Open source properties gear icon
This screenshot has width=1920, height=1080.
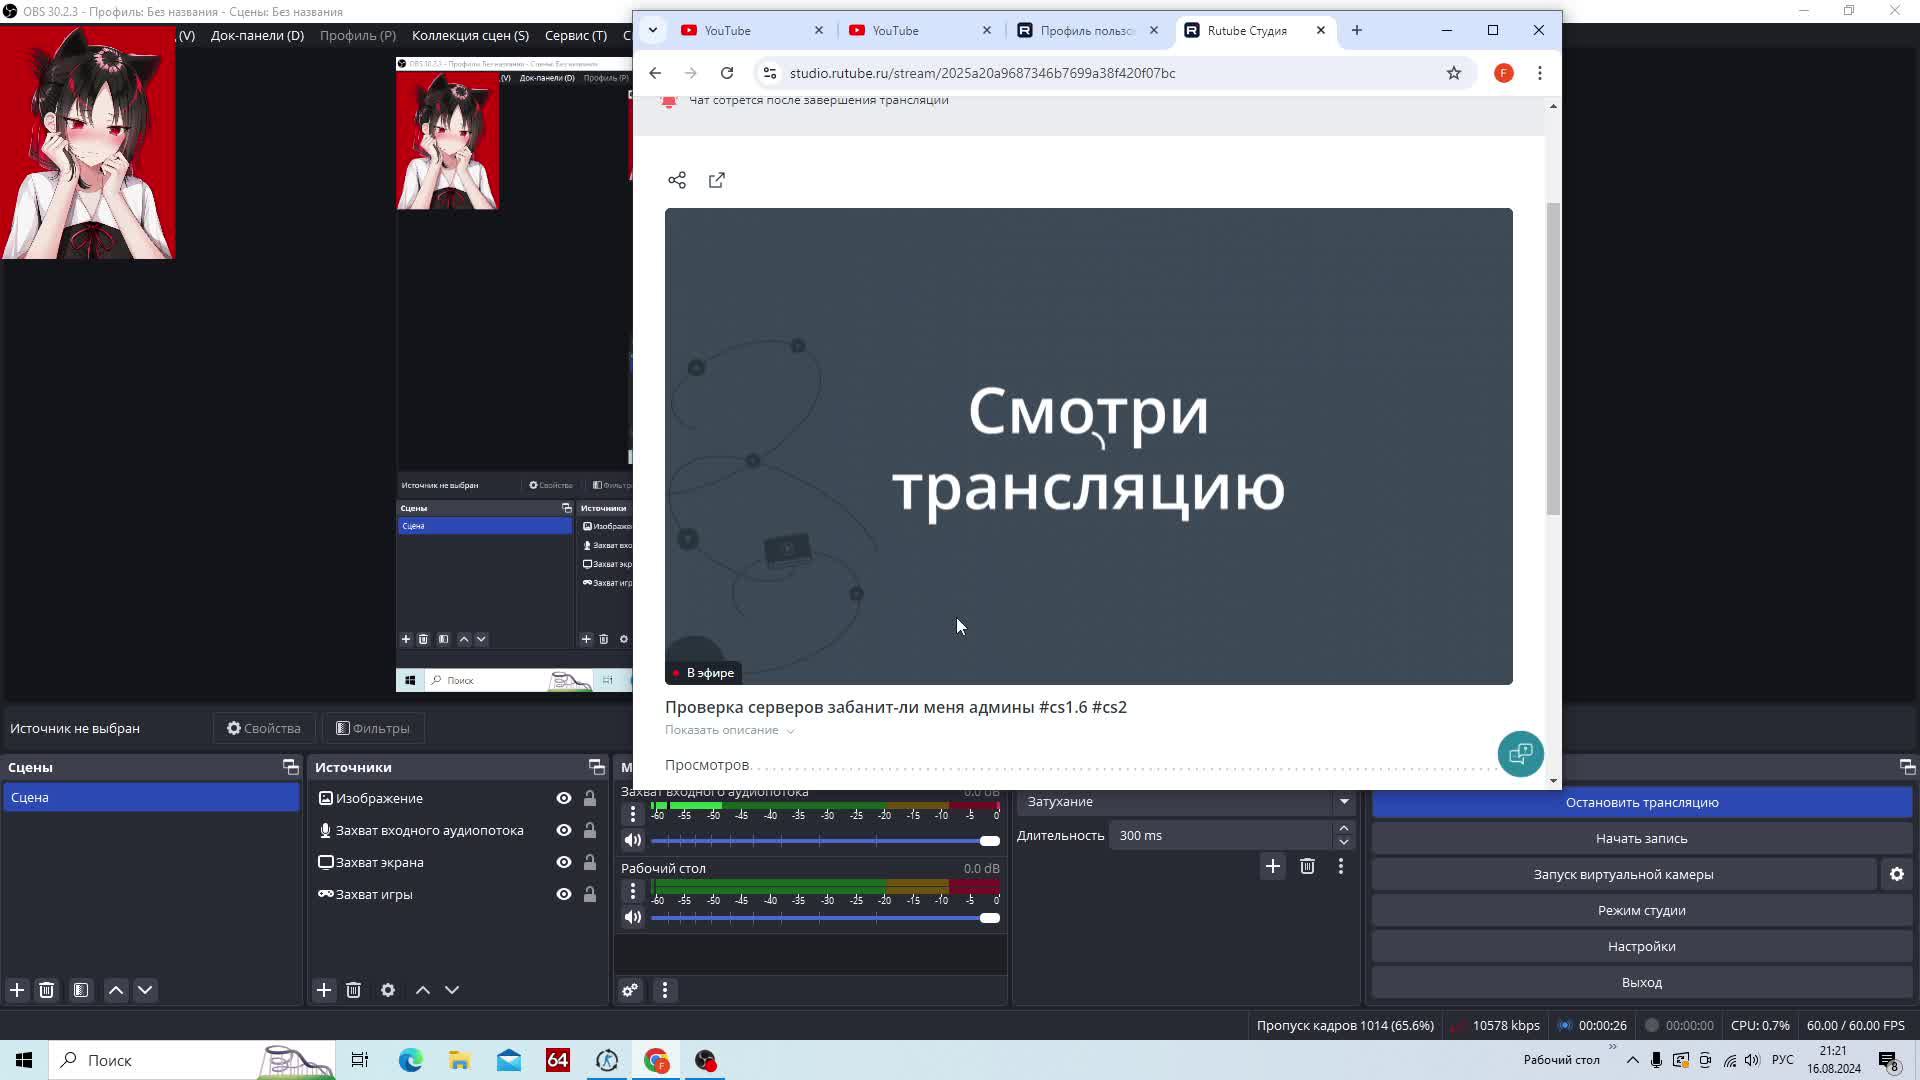388,990
